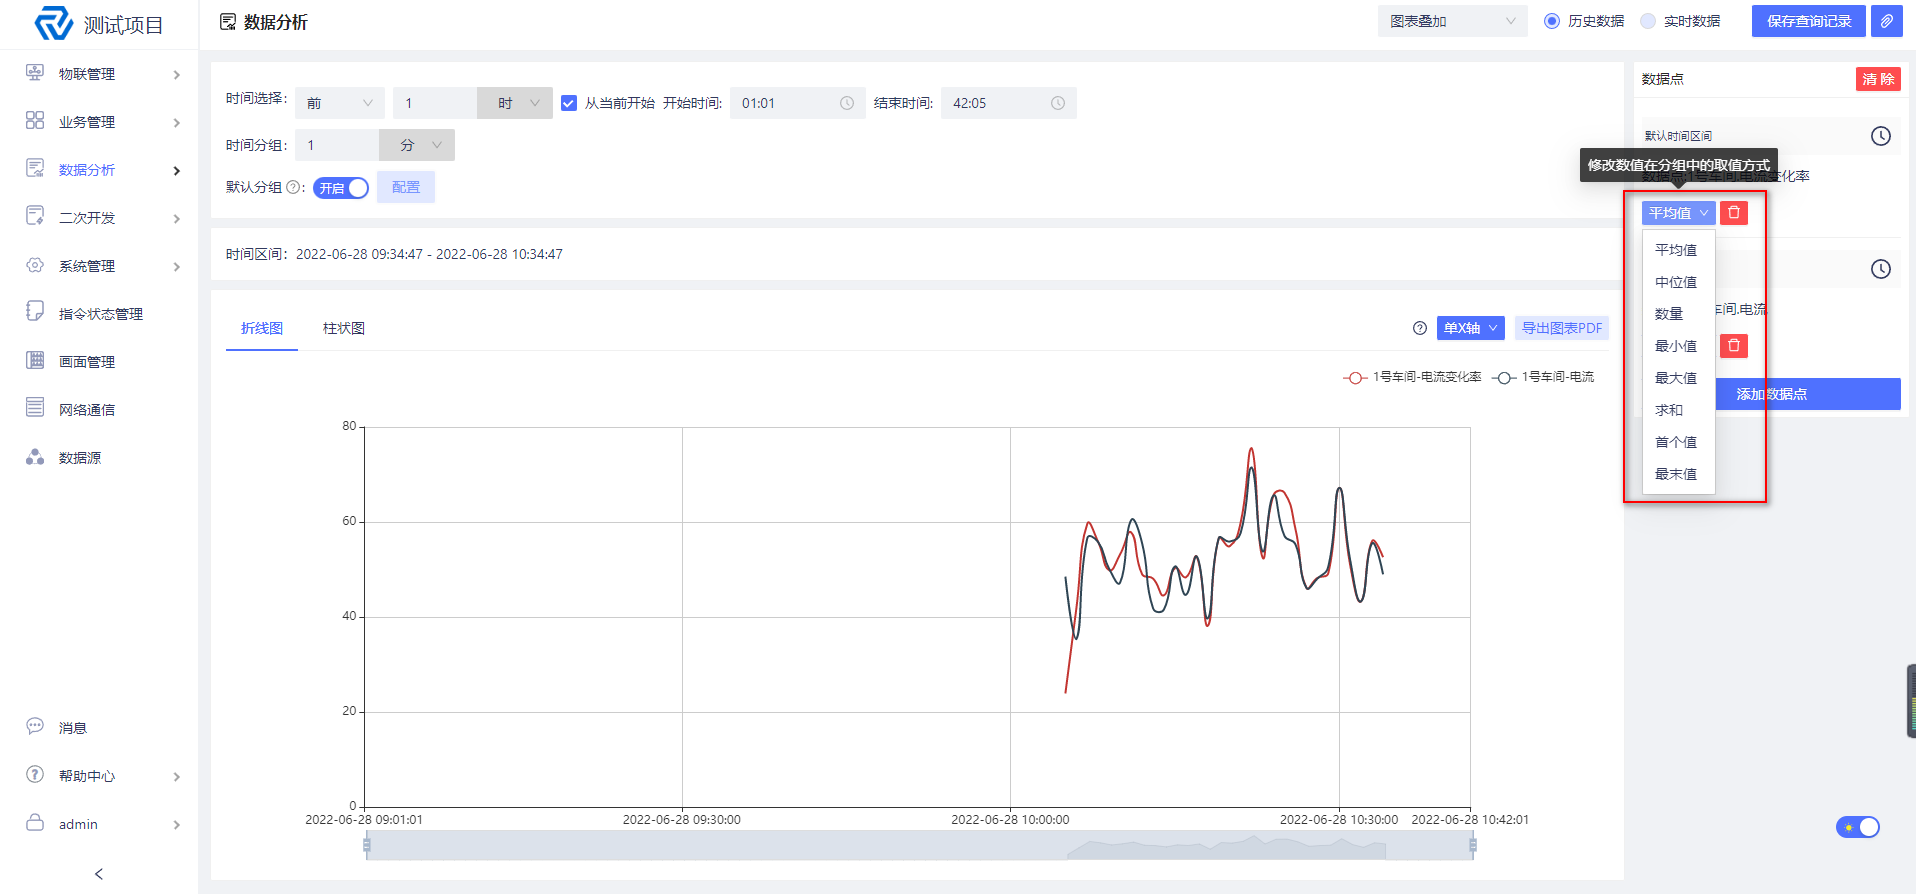Expand 业务管理 chevron

point(176,123)
